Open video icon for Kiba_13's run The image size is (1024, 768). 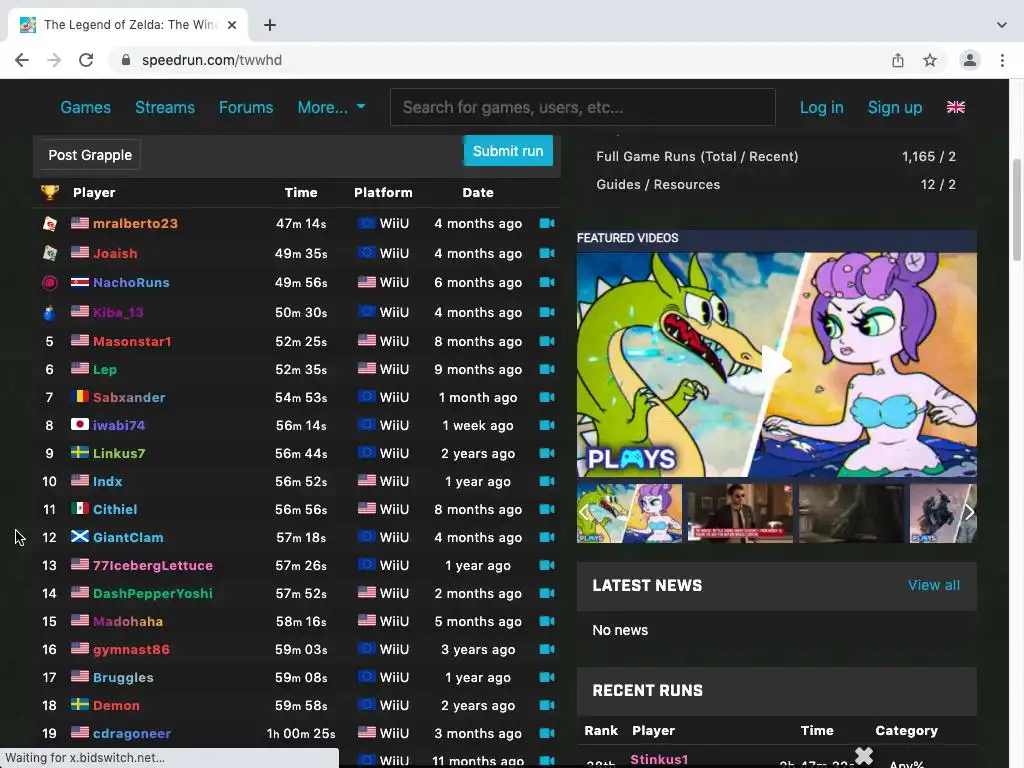pos(547,312)
